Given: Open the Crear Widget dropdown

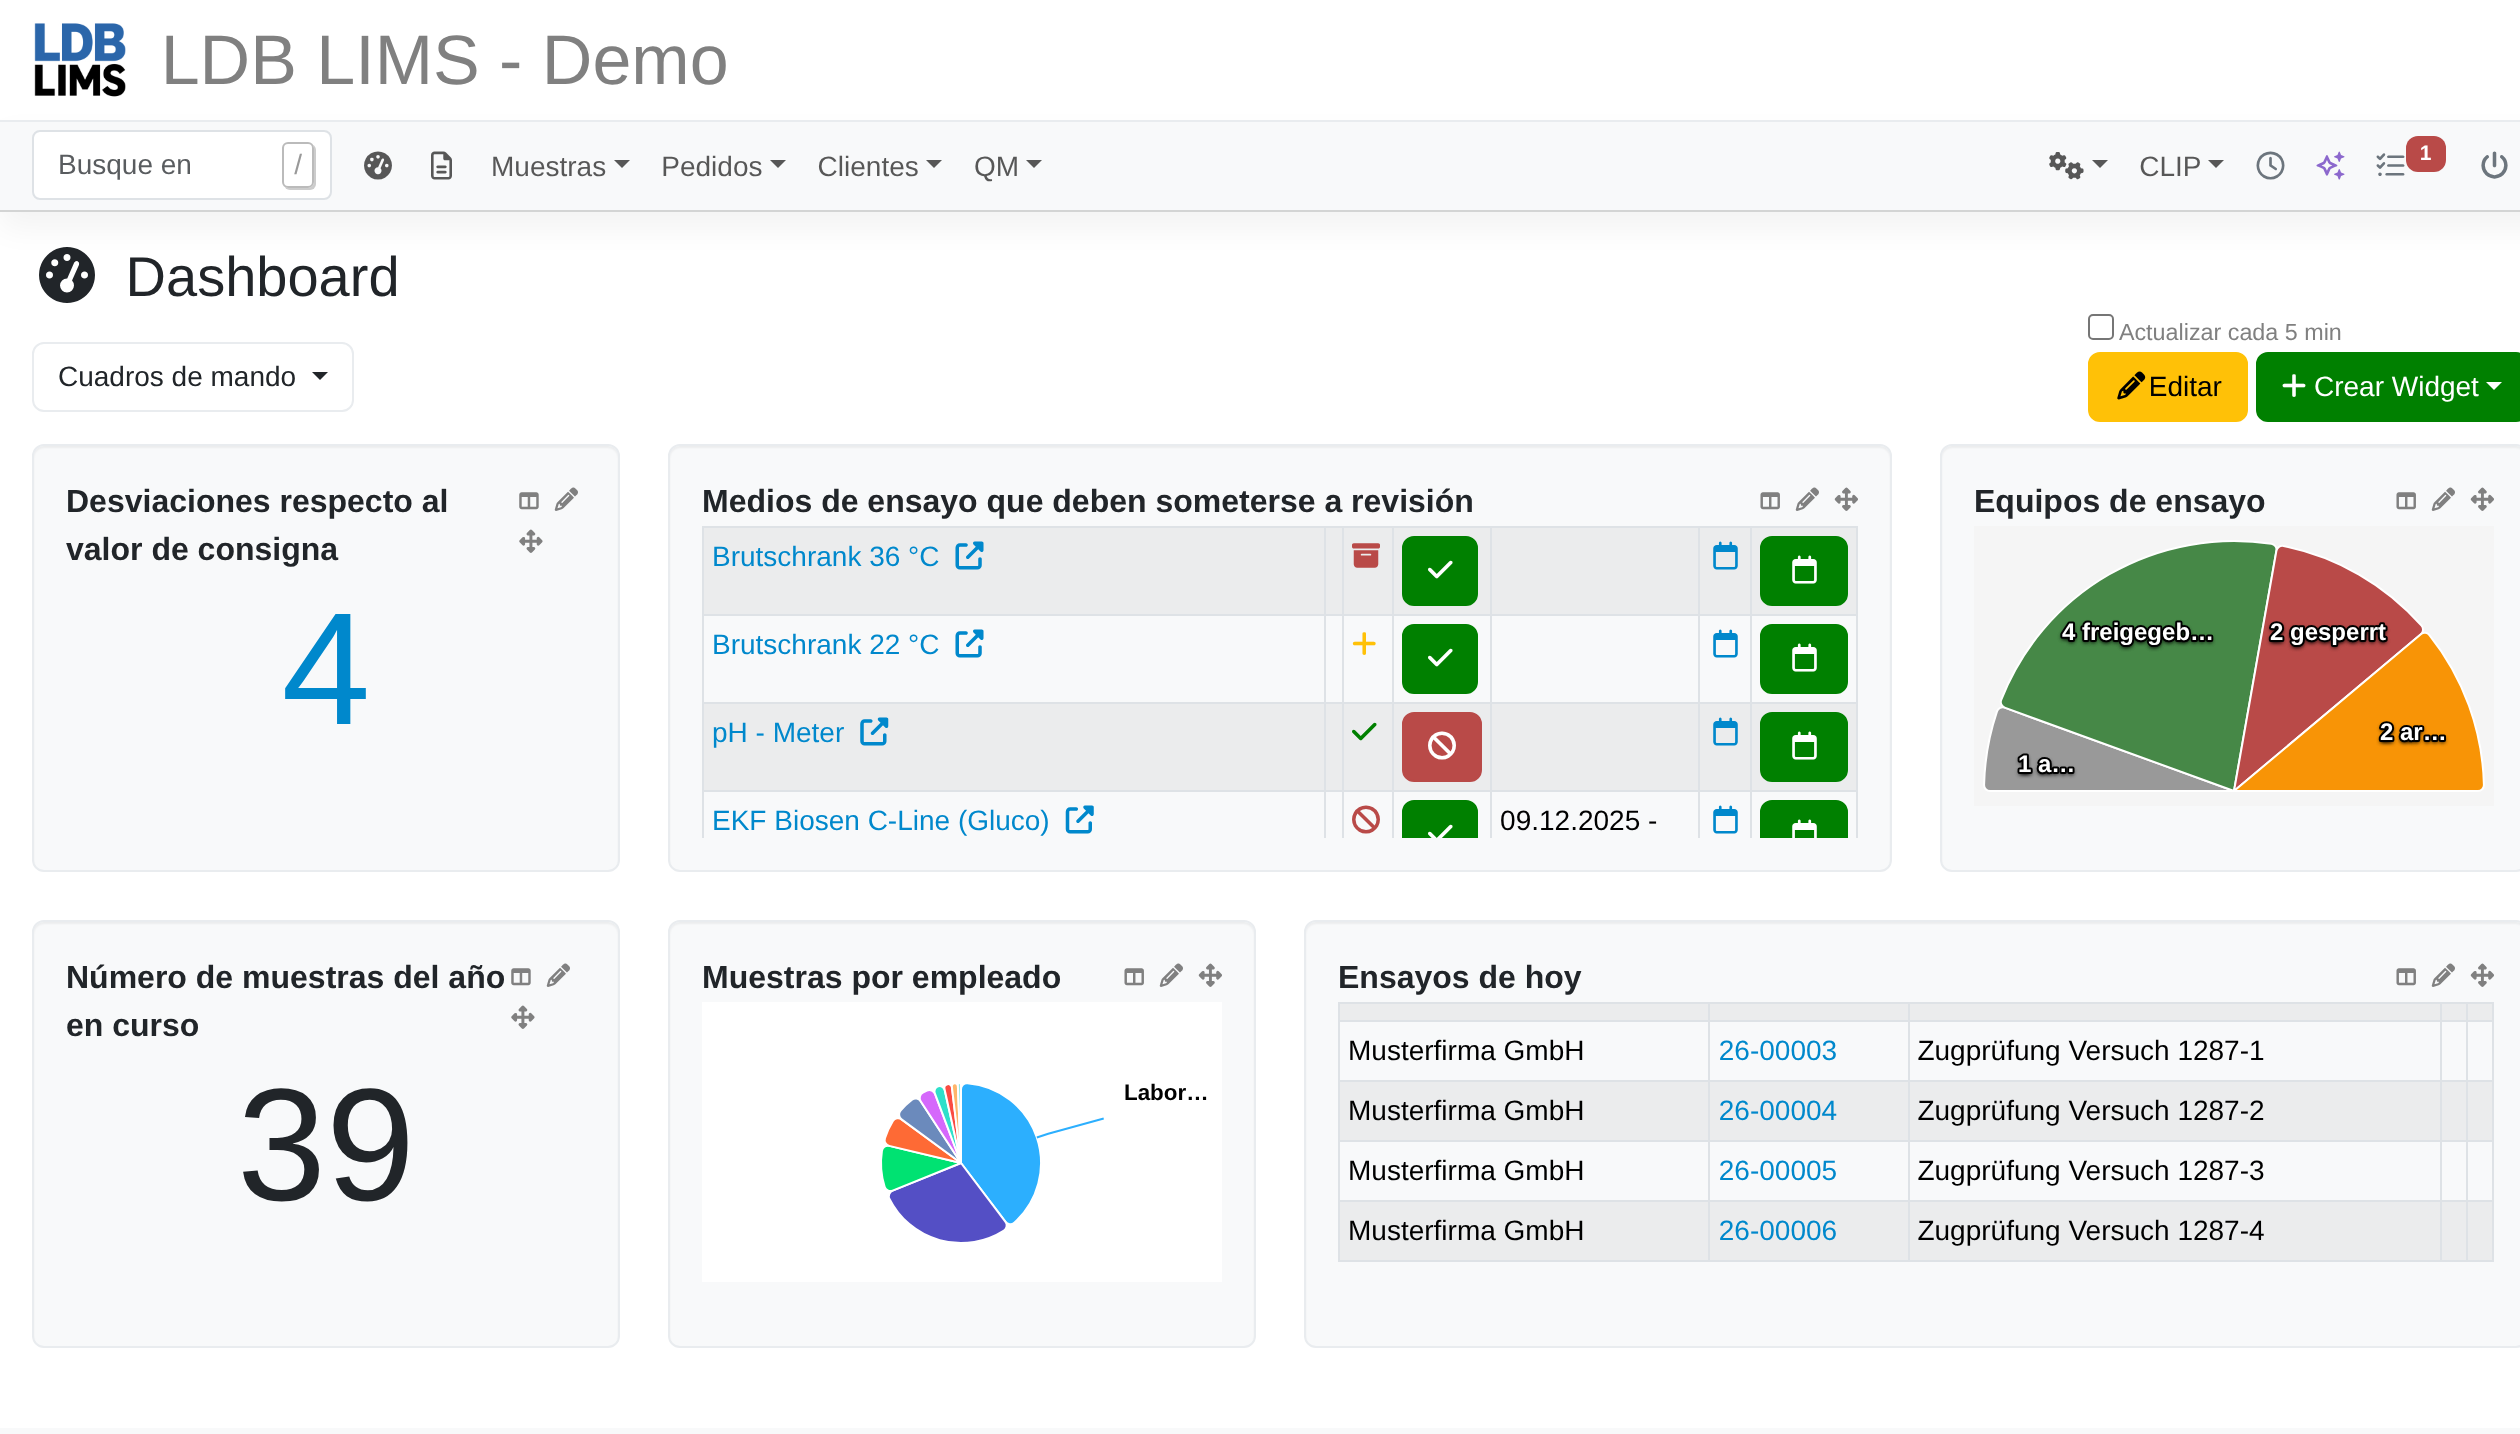Looking at the screenshot, I should pyautogui.click(x=2388, y=387).
